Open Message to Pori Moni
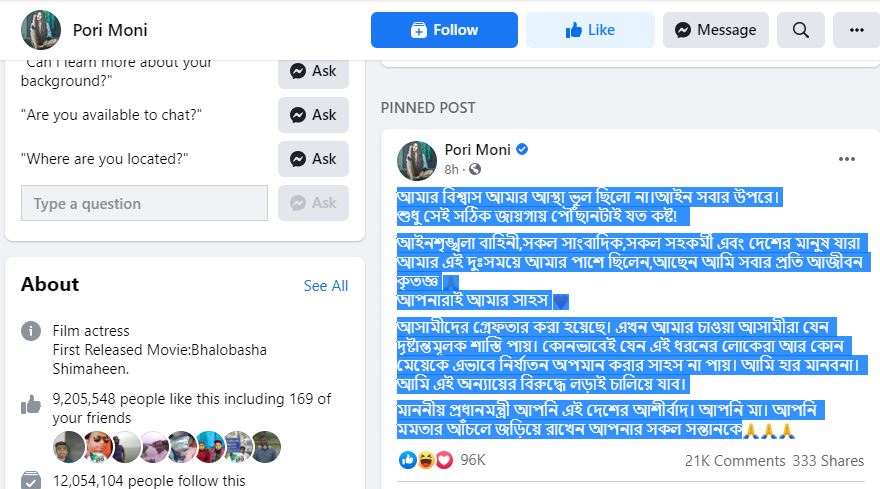Viewport: 880px width, 489px height. click(715, 30)
